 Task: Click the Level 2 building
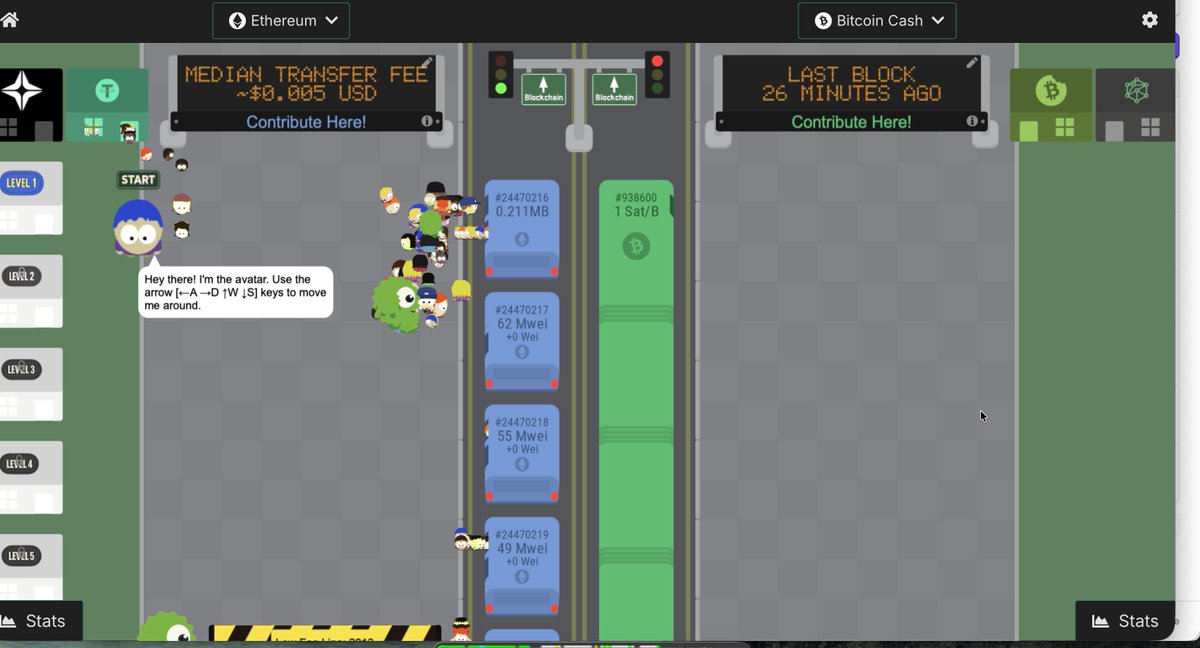pyautogui.click(x=30, y=291)
